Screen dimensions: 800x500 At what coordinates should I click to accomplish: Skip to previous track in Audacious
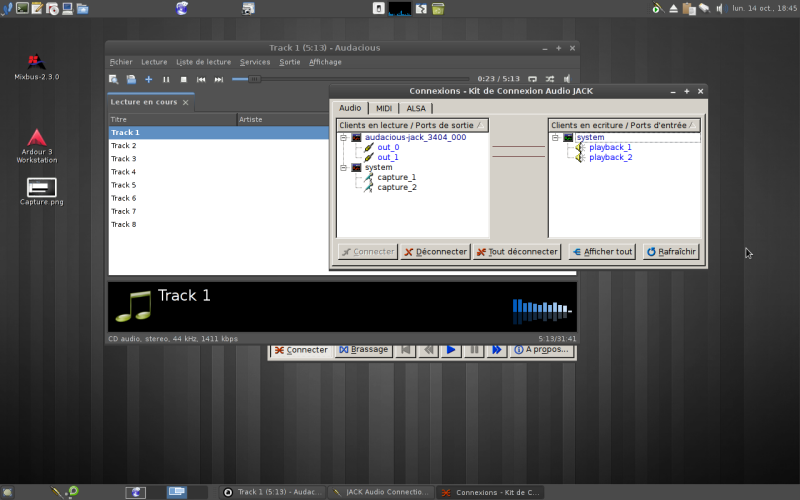pyautogui.click(x=201, y=79)
